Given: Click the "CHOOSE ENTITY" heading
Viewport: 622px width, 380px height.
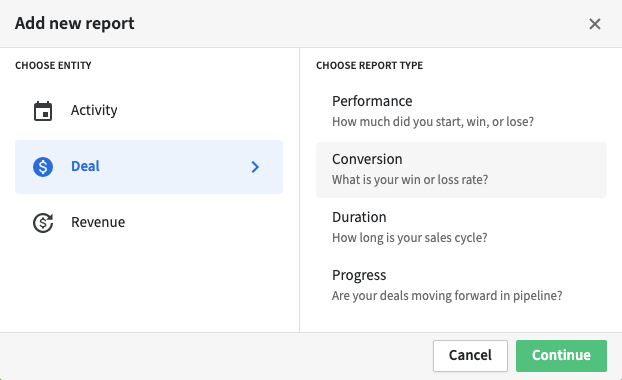Looking at the screenshot, I should [53, 65].
